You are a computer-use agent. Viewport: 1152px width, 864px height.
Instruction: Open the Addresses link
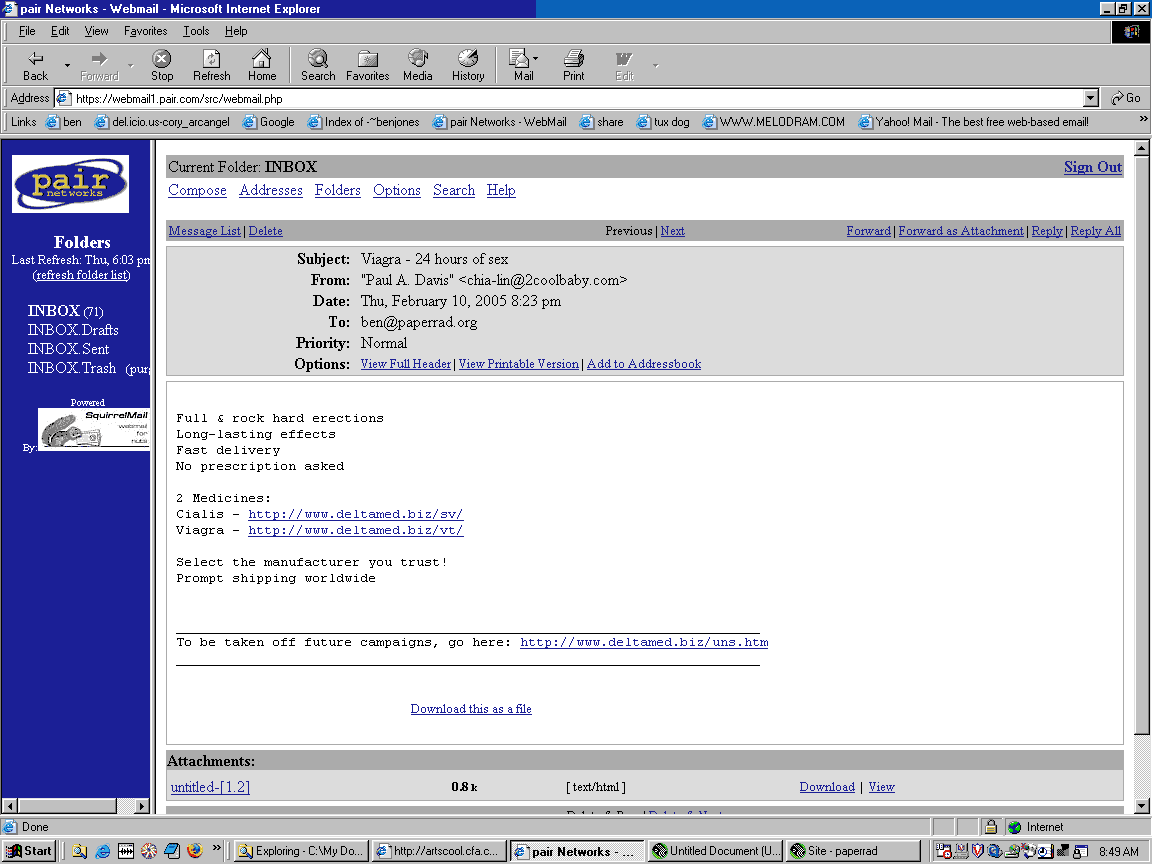click(x=271, y=190)
